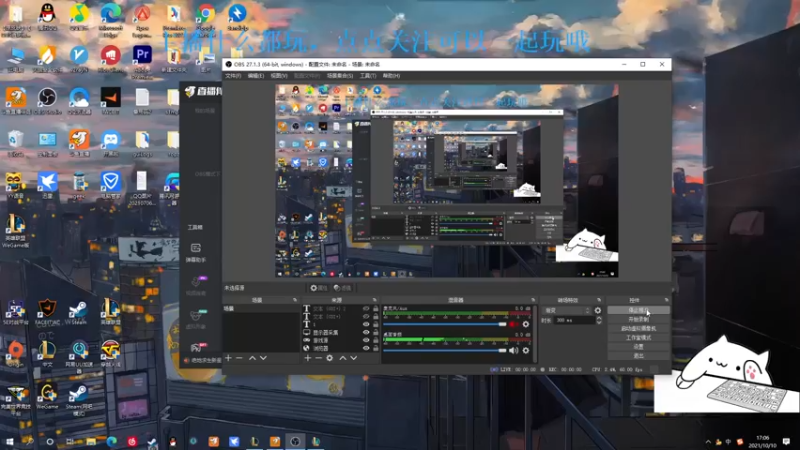Toggle lock on 游戏源 source
800x450 pixels.
pos(376,340)
